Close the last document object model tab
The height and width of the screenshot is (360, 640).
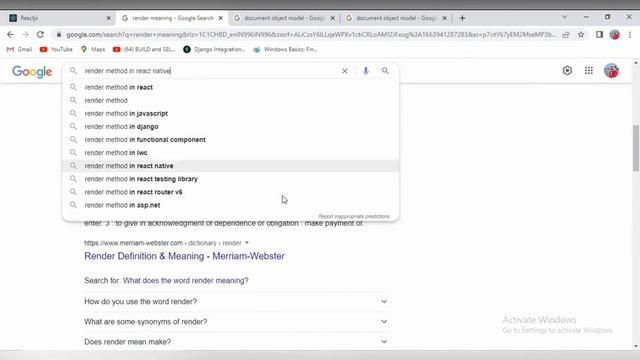click(x=444, y=18)
